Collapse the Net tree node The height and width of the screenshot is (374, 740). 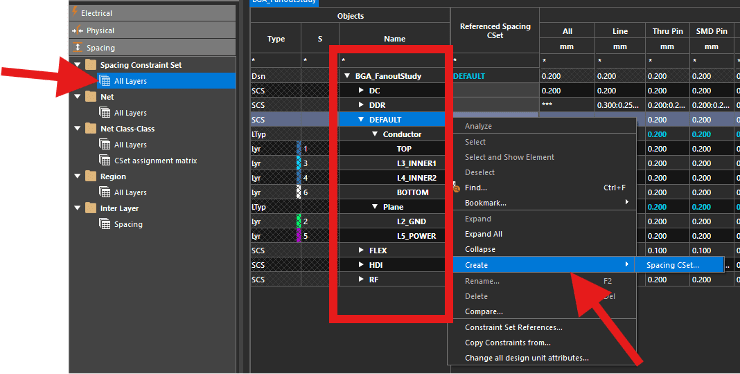(x=77, y=96)
